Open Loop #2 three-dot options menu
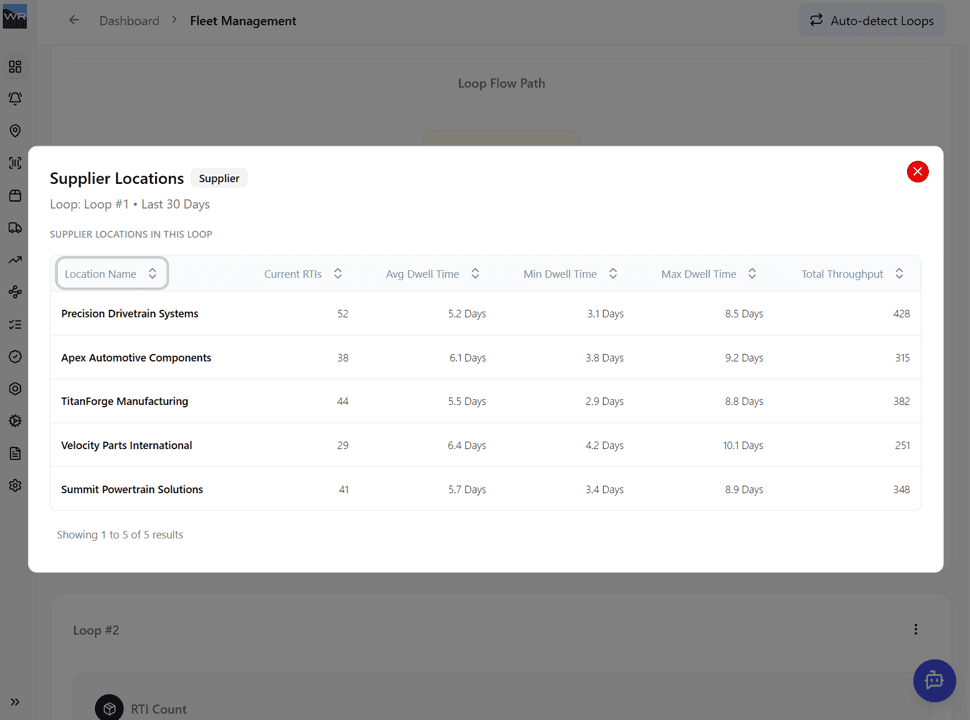The width and height of the screenshot is (970, 720). click(915, 630)
